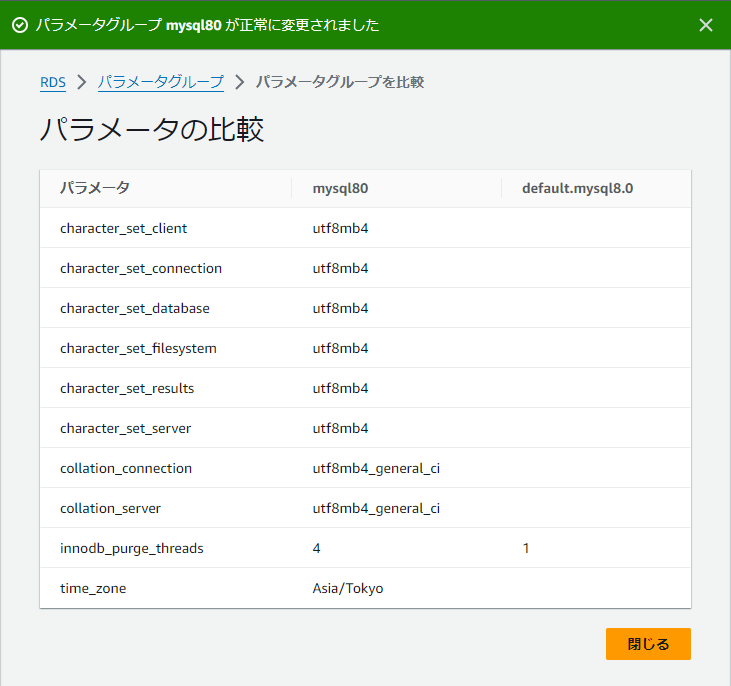
Task: Dismiss the green success notification banner
Action: tap(706, 25)
